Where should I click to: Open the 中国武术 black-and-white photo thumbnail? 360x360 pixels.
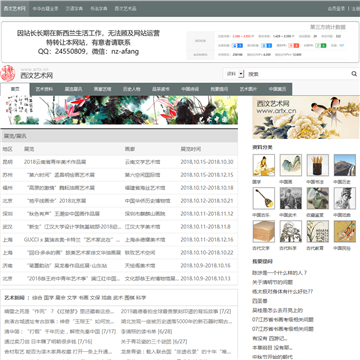291,198
